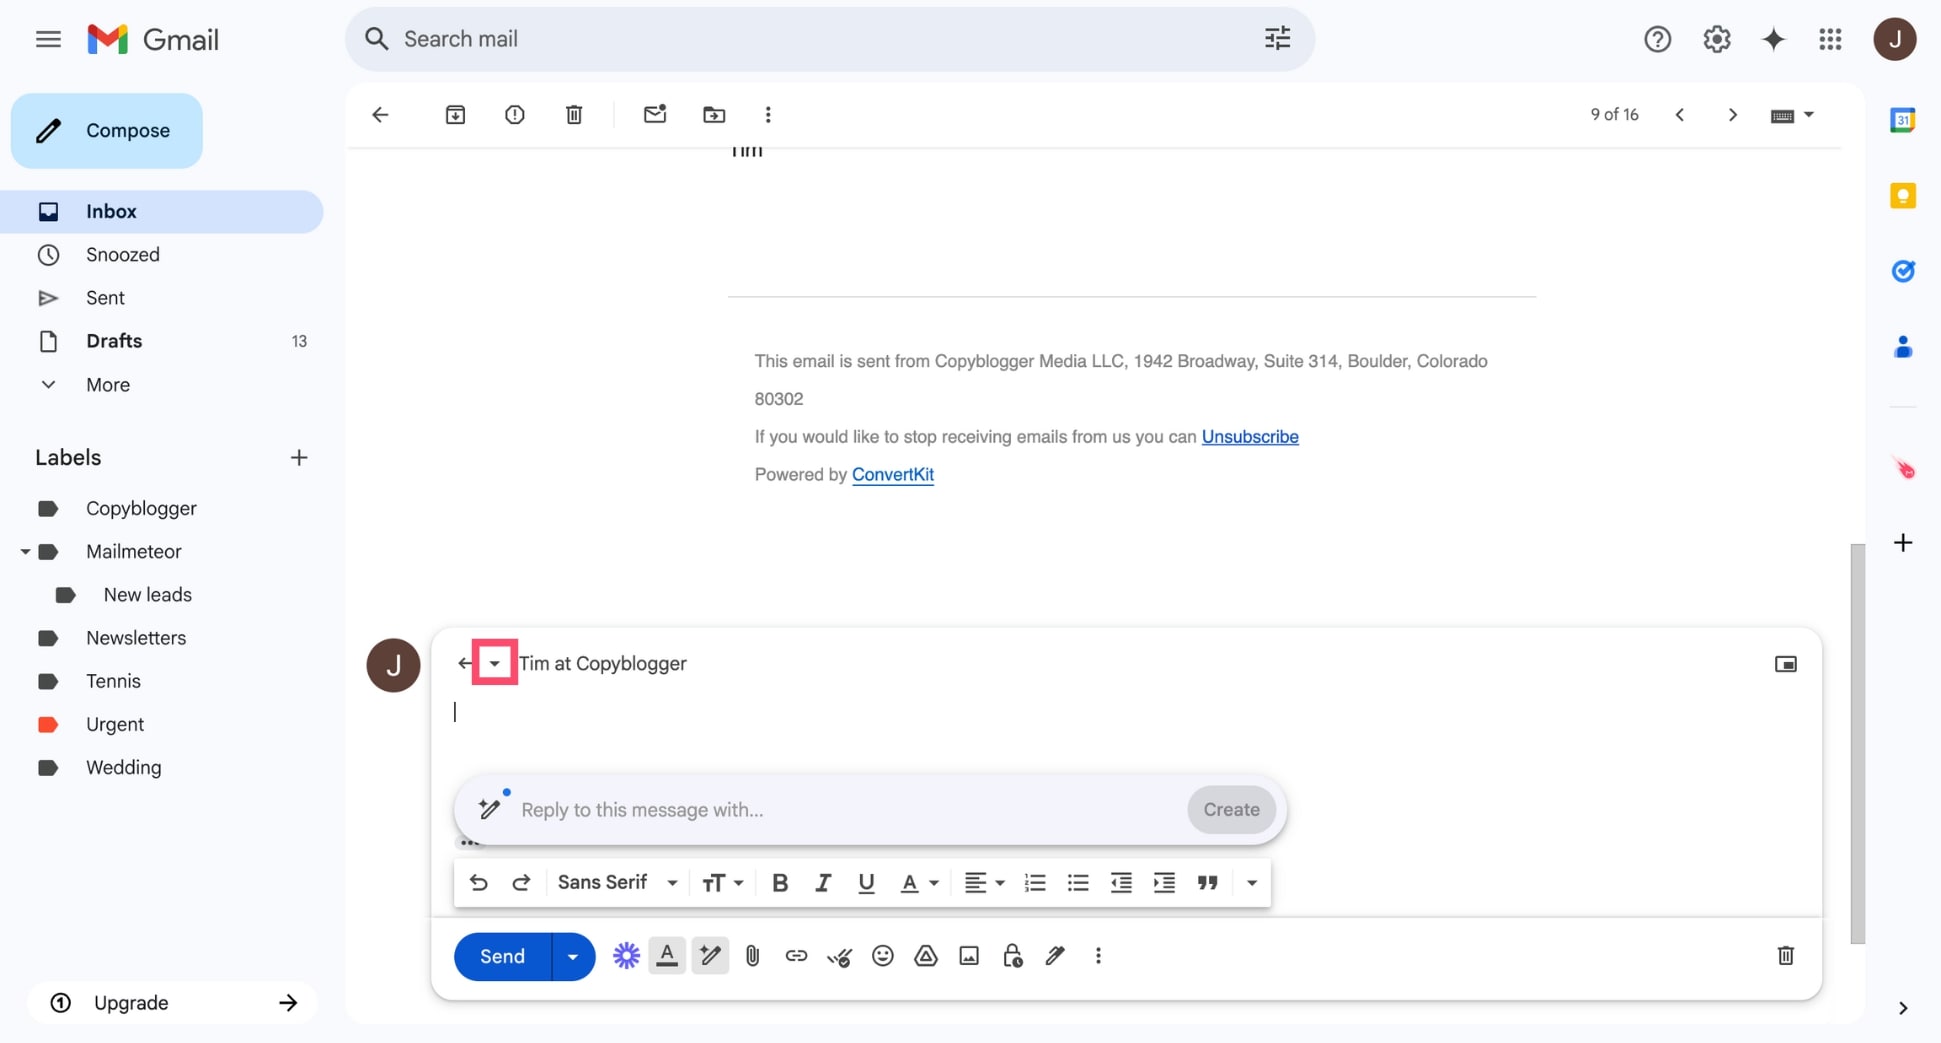Create a new label with plus
Image resolution: width=1941 pixels, height=1043 pixels.
298,458
